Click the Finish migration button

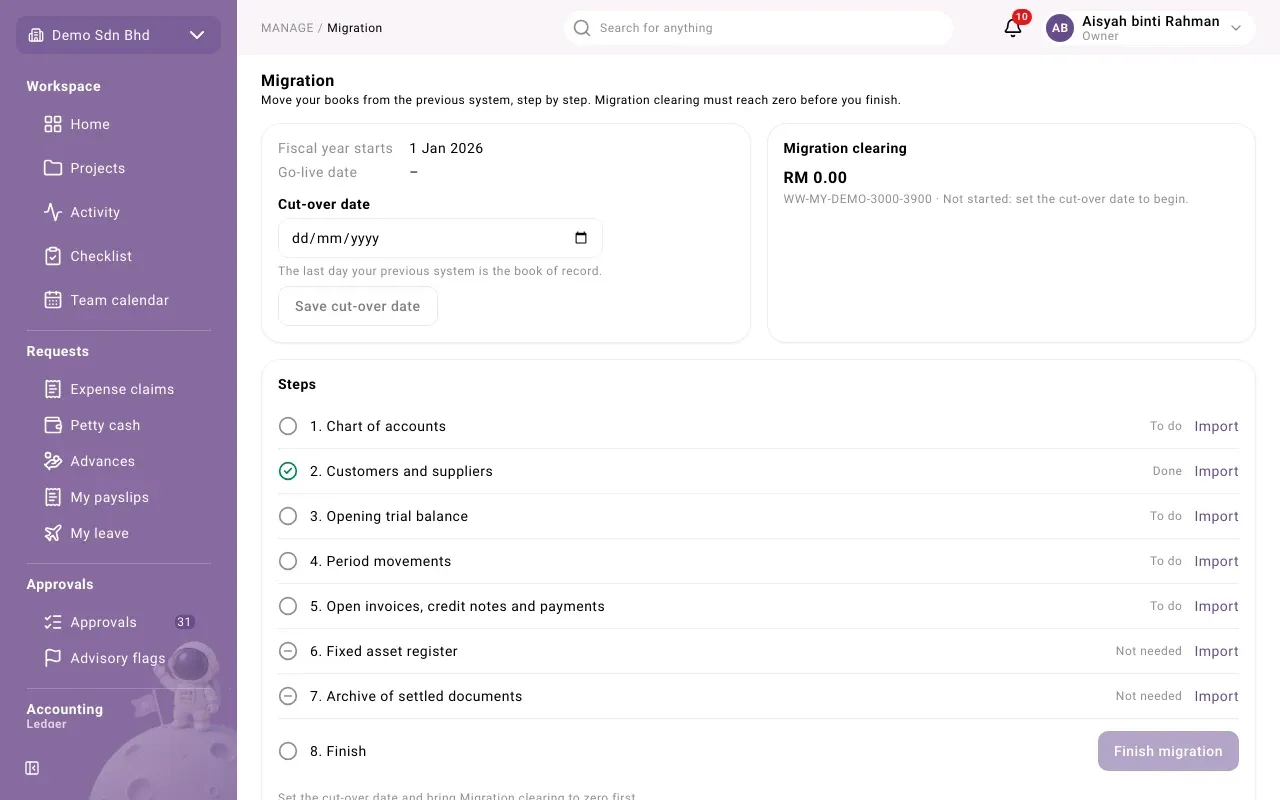(1168, 751)
